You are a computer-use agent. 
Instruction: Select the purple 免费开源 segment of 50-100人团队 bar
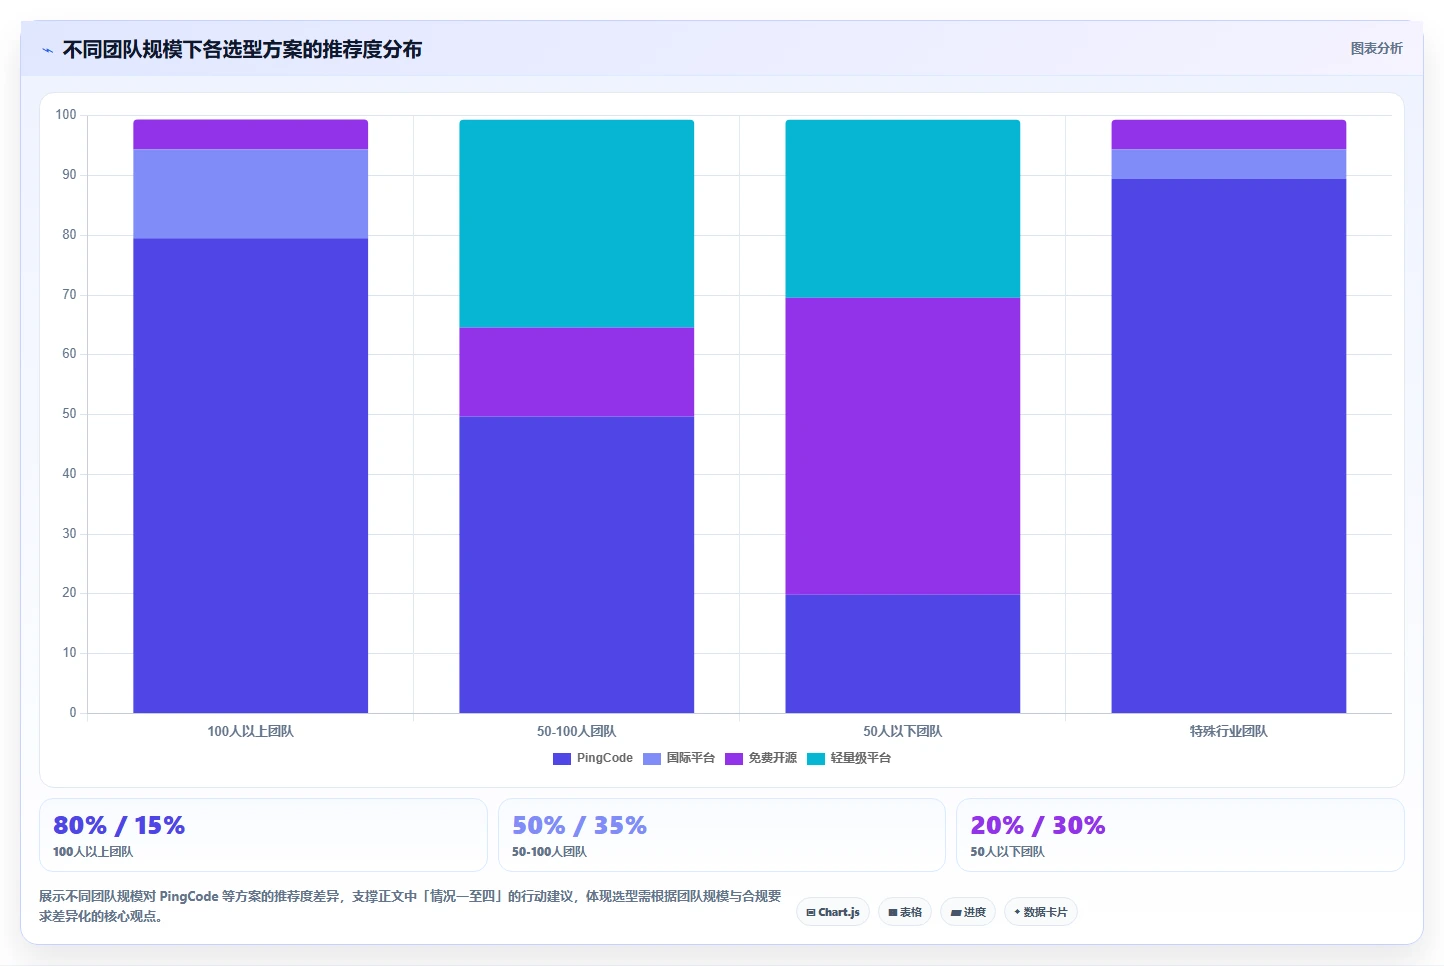pyautogui.click(x=576, y=372)
